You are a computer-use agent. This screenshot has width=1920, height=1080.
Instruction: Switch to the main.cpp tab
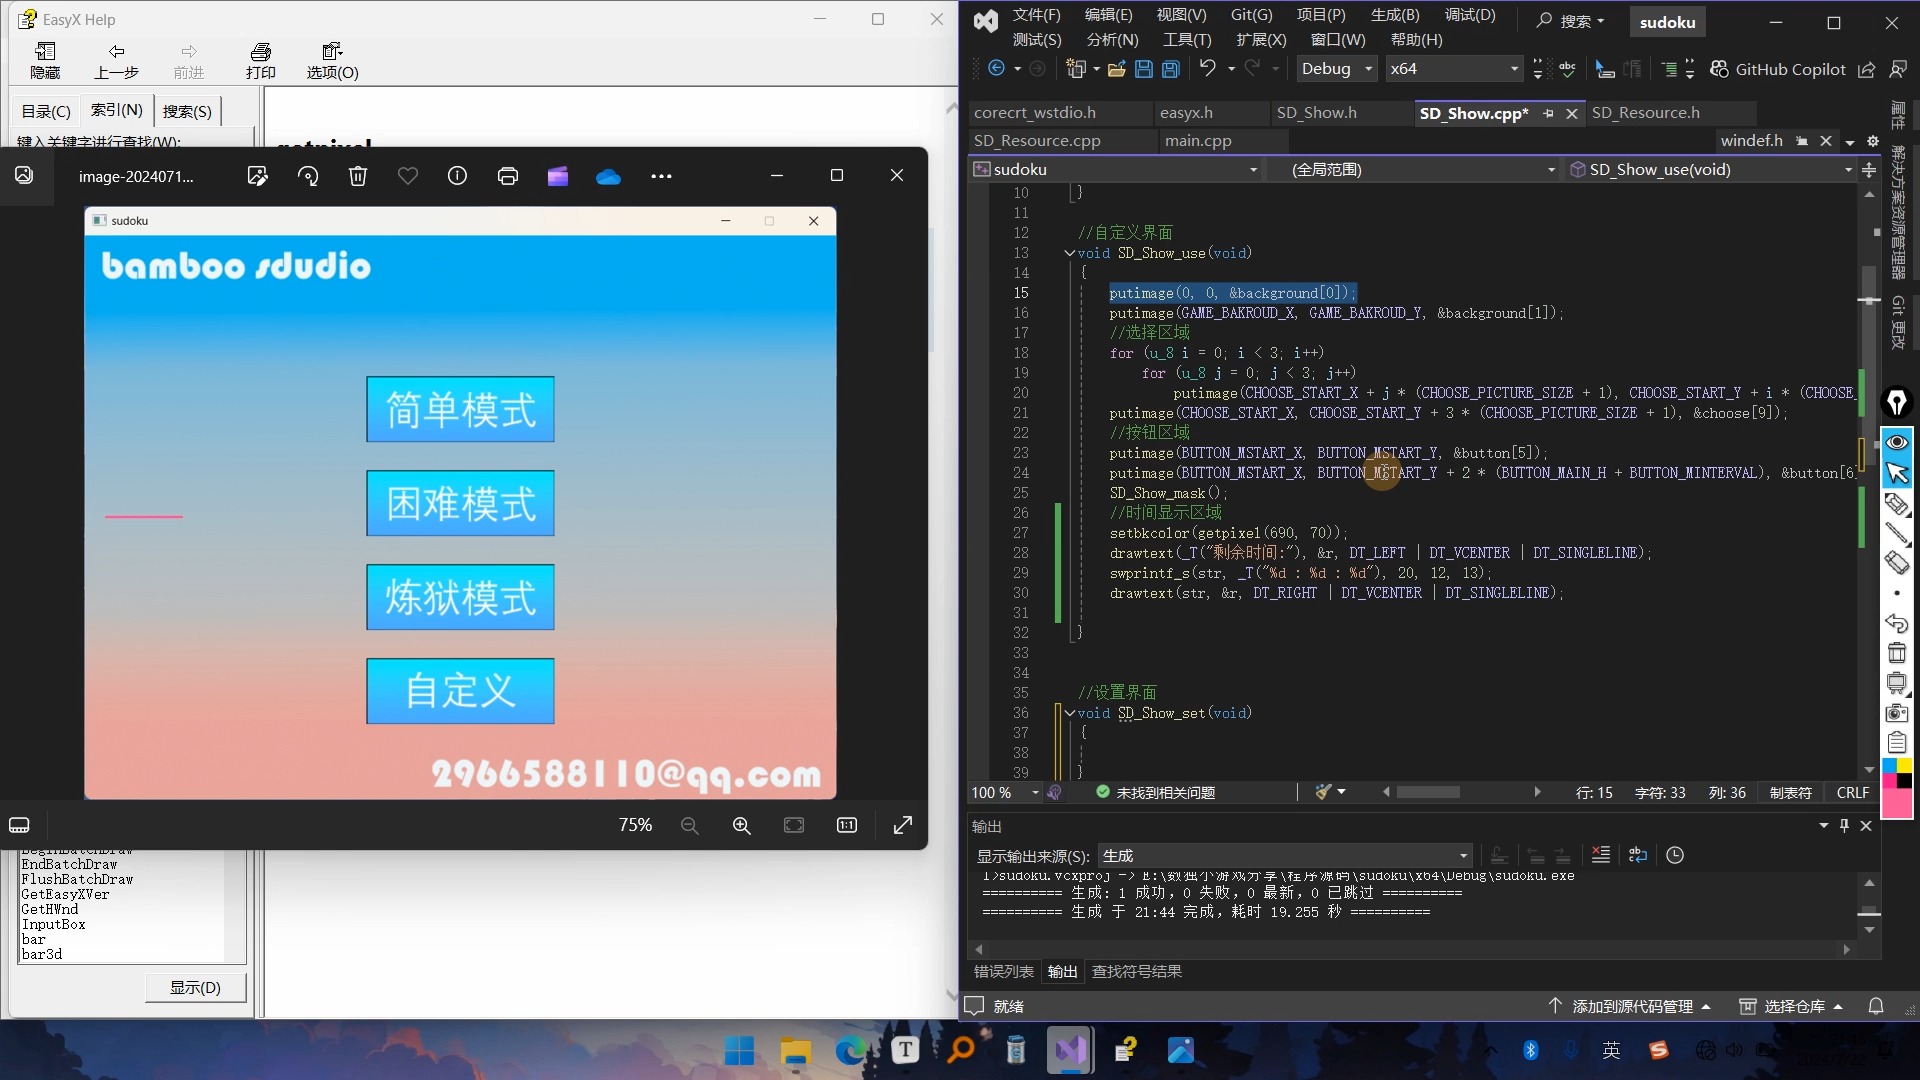point(1197,141)
